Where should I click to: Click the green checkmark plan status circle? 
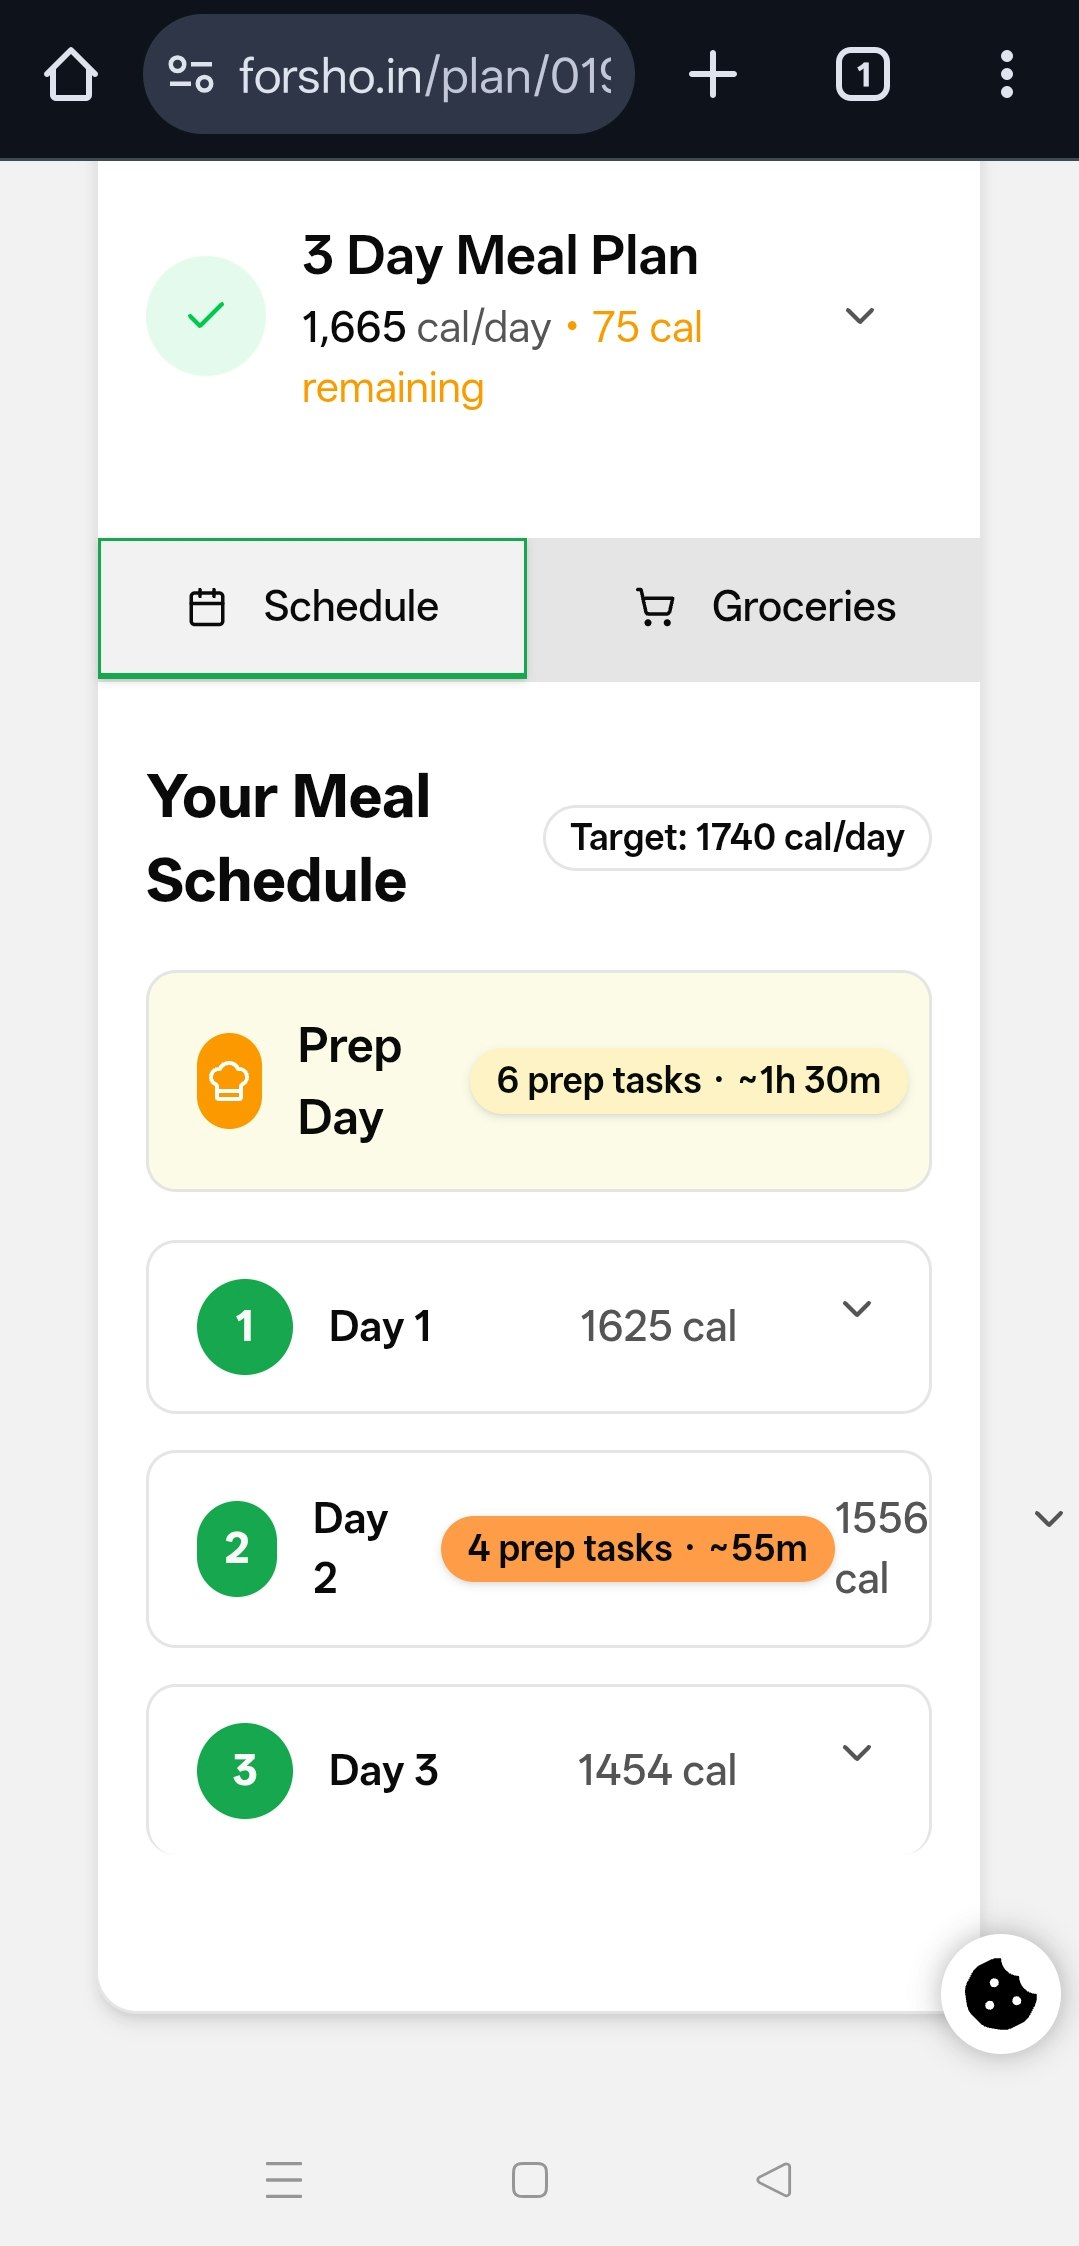(x=206, y=316)
